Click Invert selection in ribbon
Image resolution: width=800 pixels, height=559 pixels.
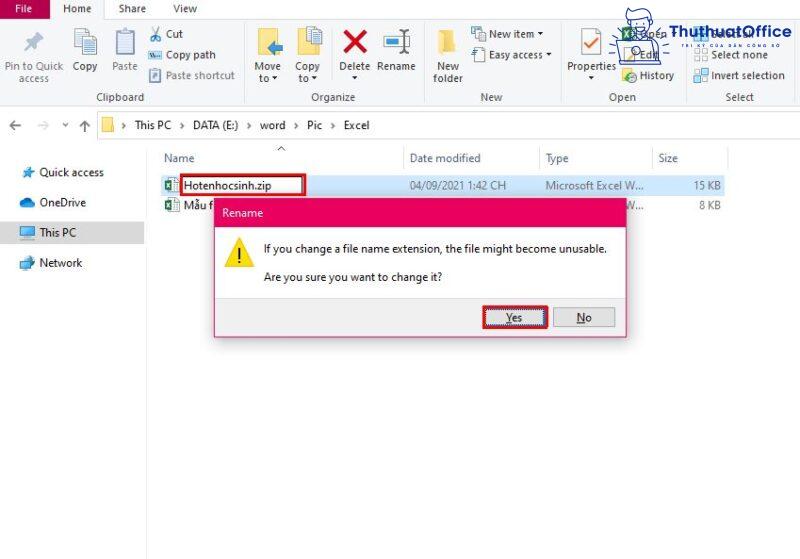[739, 75]
